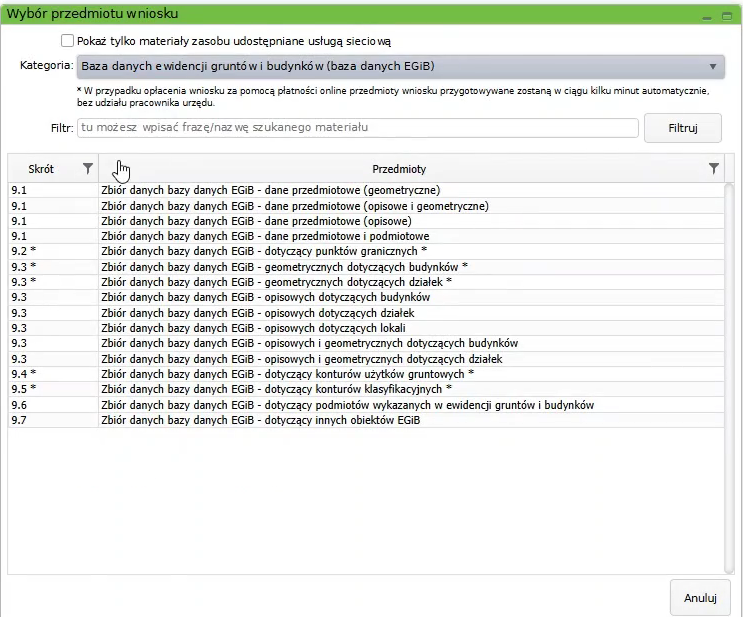Choose 'dotyczący innych obiektów EGiB' row
This screenshot has height=617, width=743.
[x=261, y=420]
